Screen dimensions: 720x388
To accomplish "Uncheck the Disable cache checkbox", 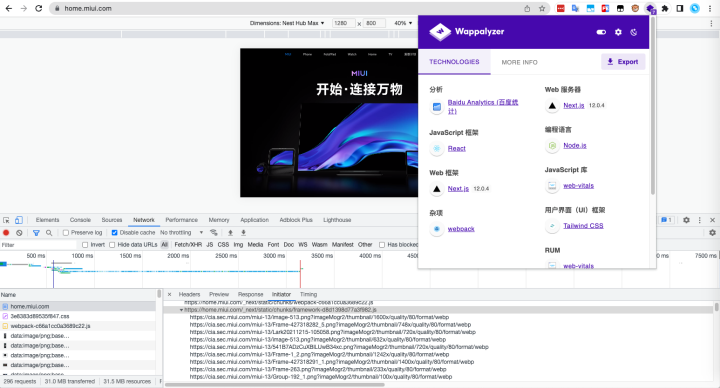I will point(114,233).
